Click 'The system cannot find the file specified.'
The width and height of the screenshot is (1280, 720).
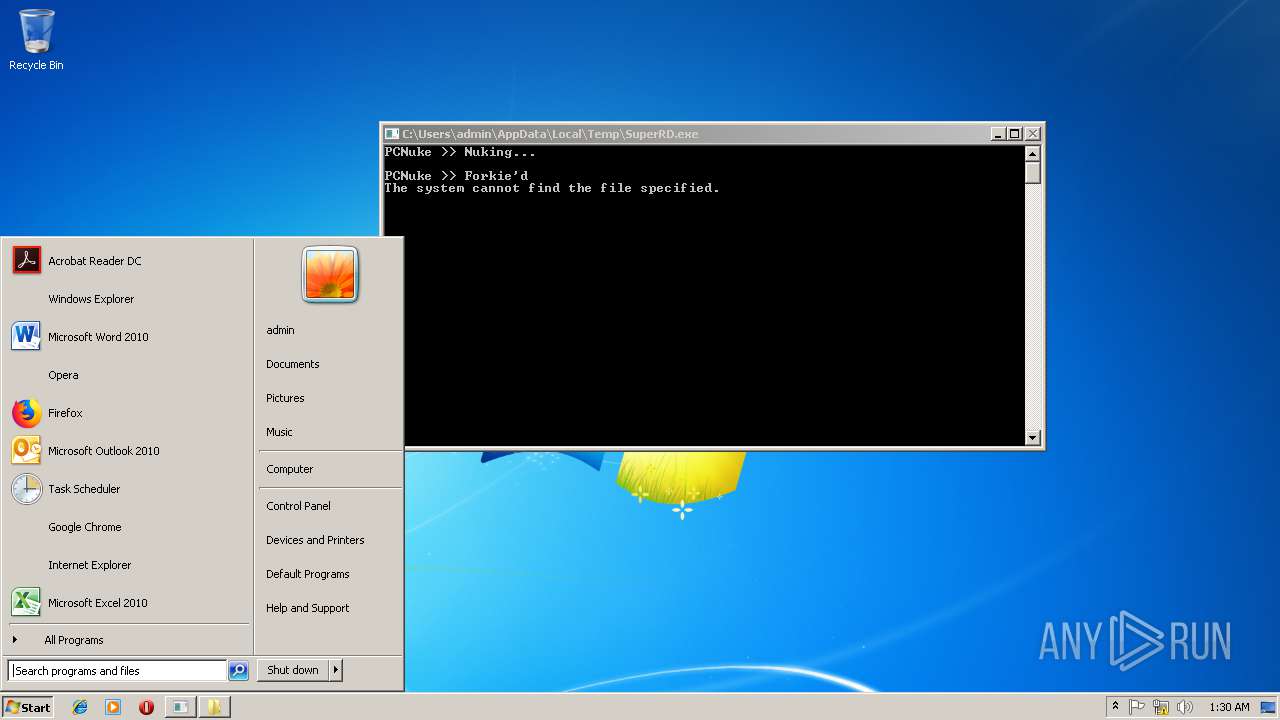(x=552, y=188)
